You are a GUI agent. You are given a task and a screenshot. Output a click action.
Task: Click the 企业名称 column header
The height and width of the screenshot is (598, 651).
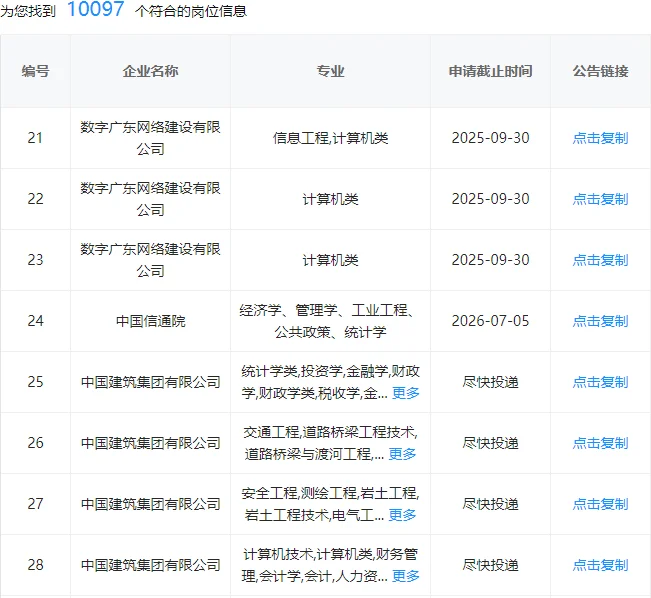(150, 71)
